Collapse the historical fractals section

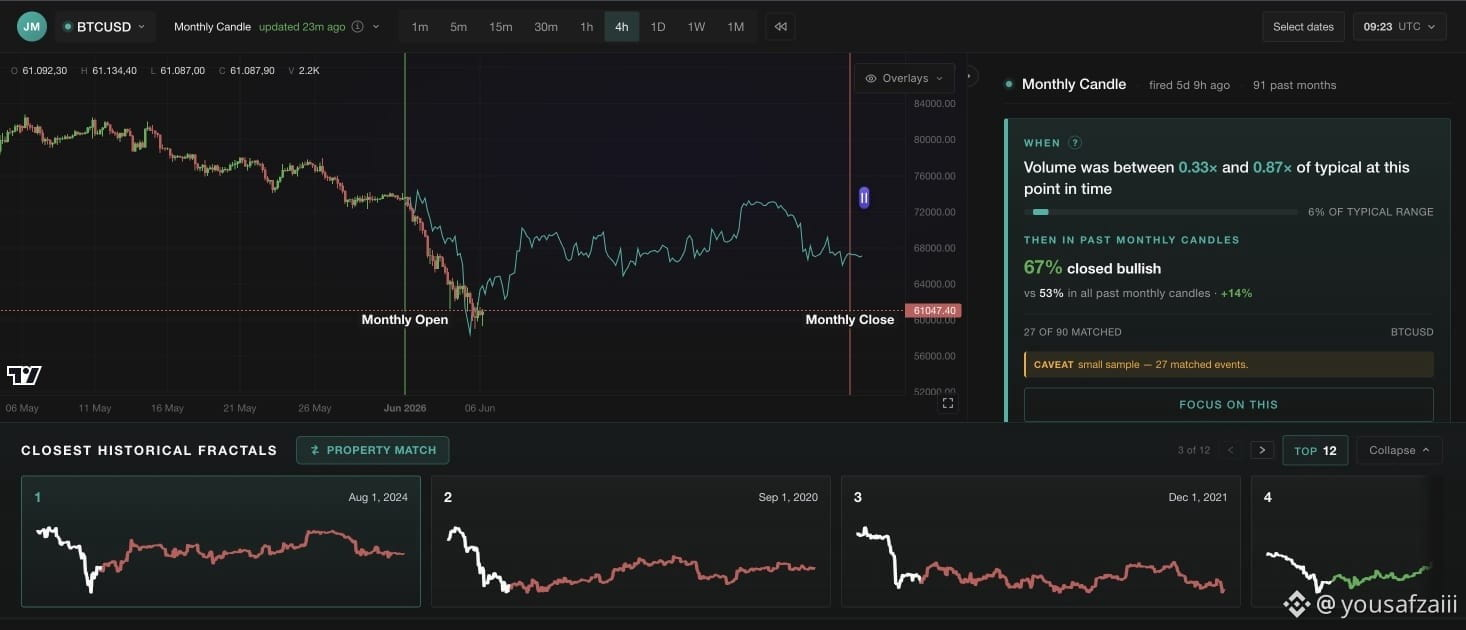tap(1399, 450)
